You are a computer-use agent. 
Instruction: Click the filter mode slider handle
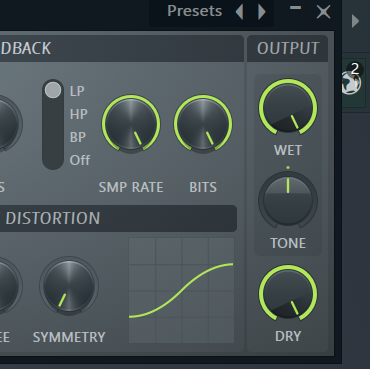pyautogui.click(x=53, y=90)
